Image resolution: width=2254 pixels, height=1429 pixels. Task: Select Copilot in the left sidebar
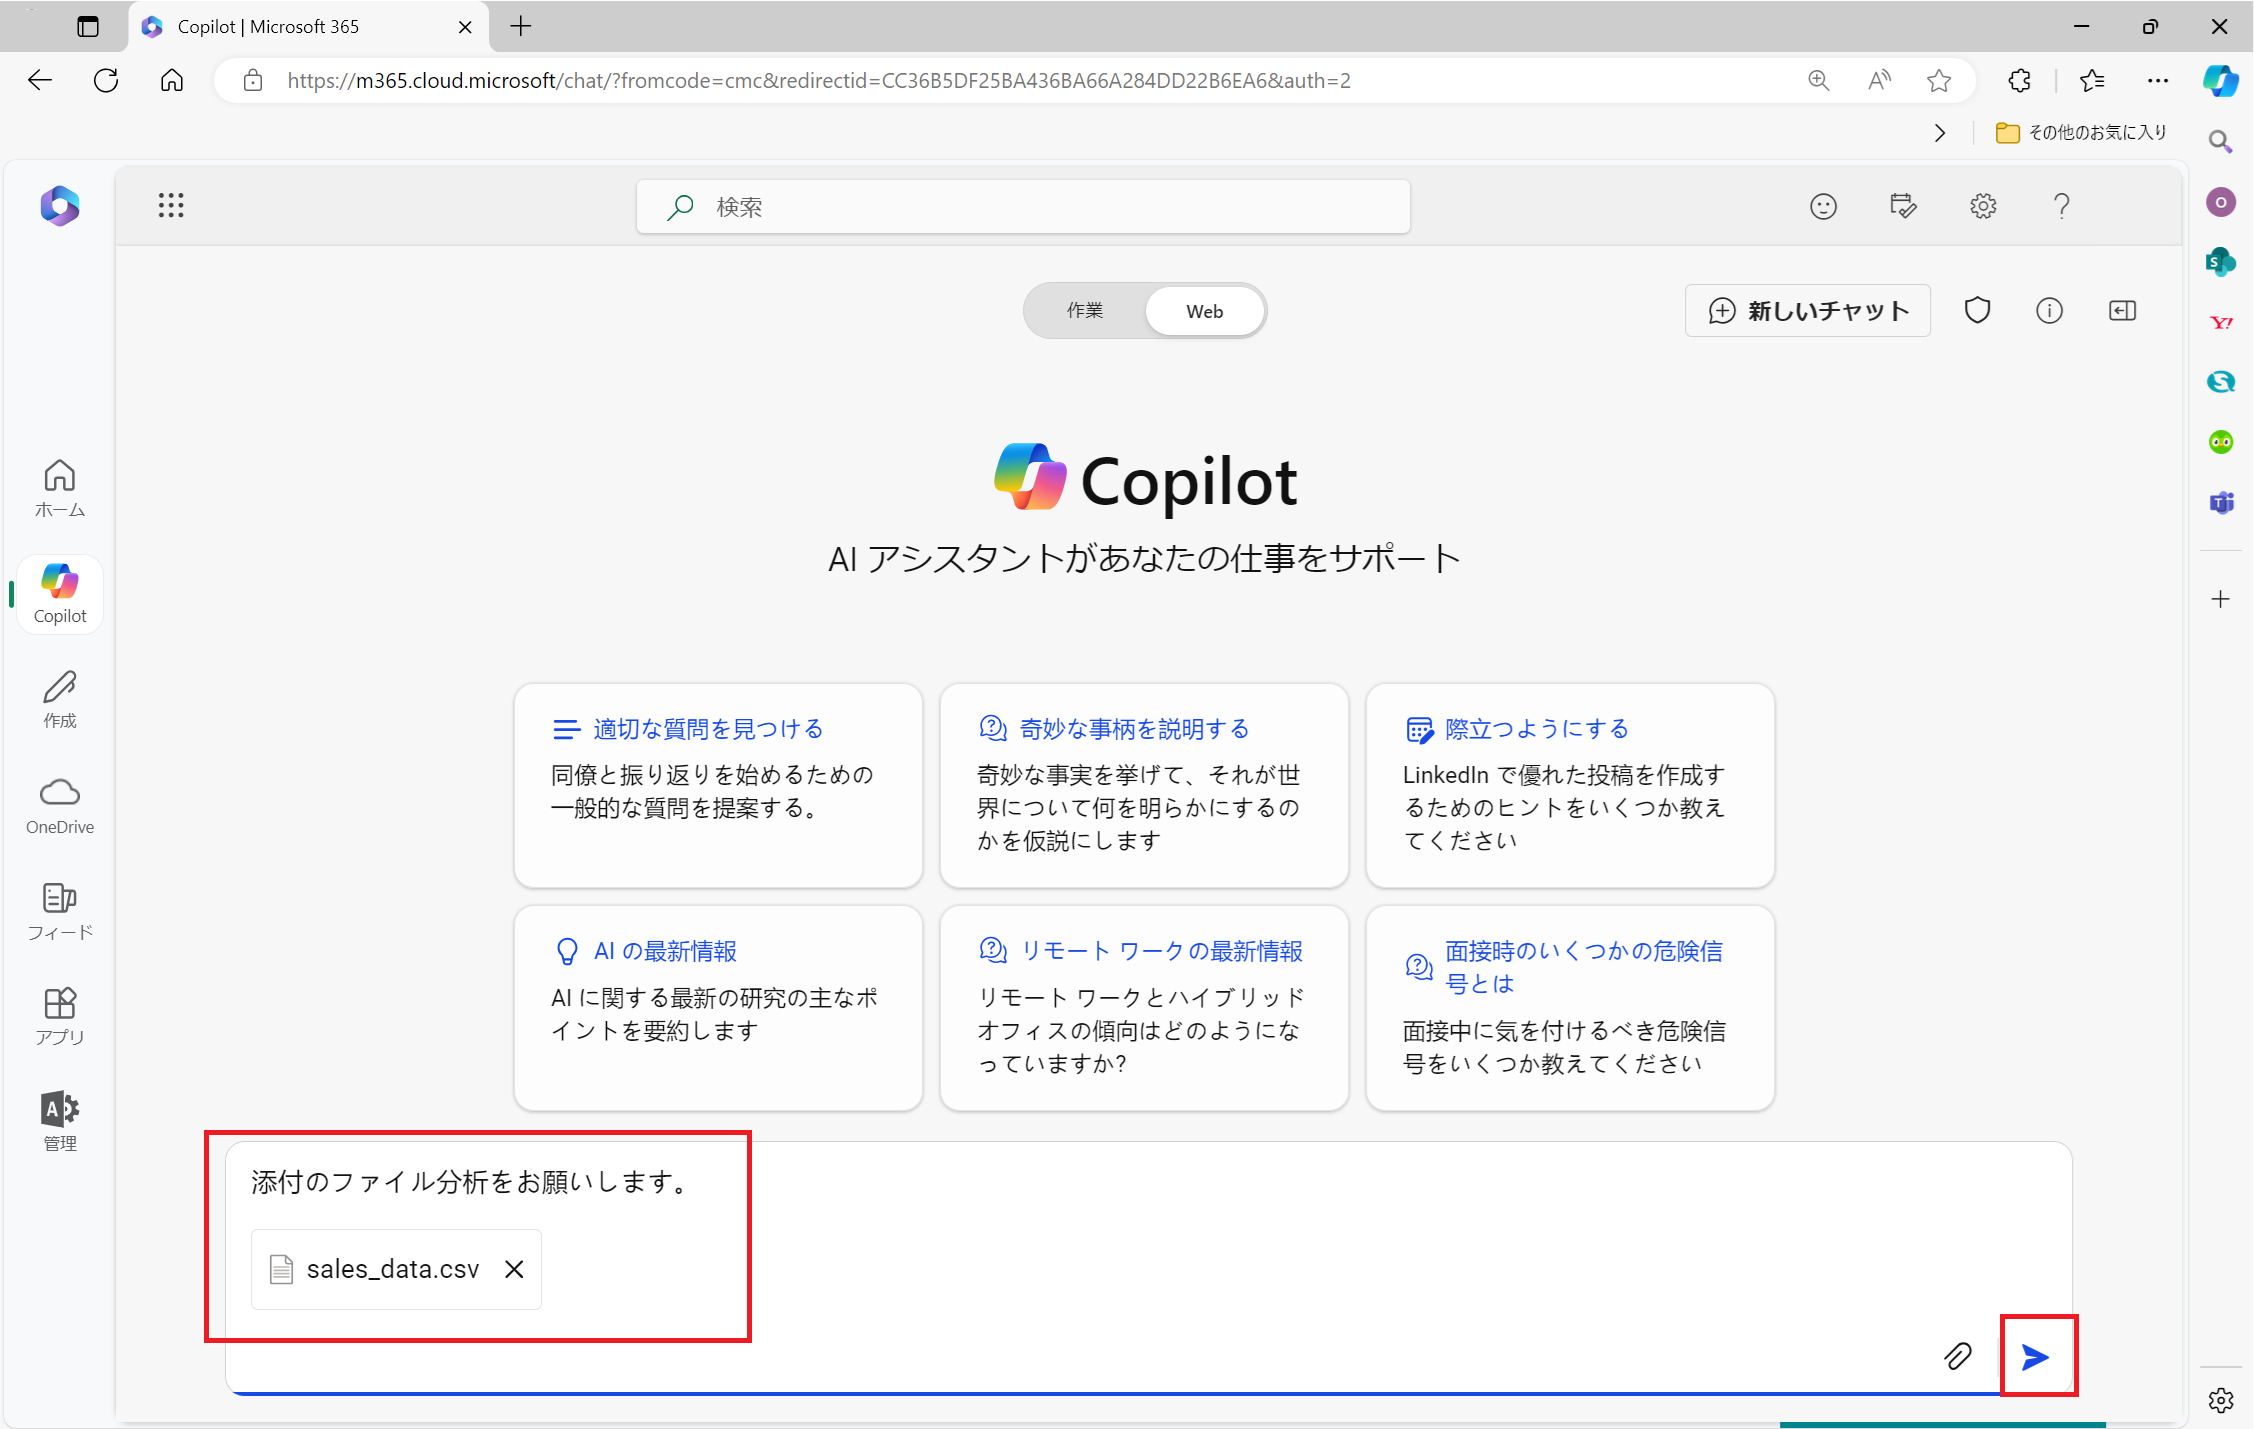60,595
